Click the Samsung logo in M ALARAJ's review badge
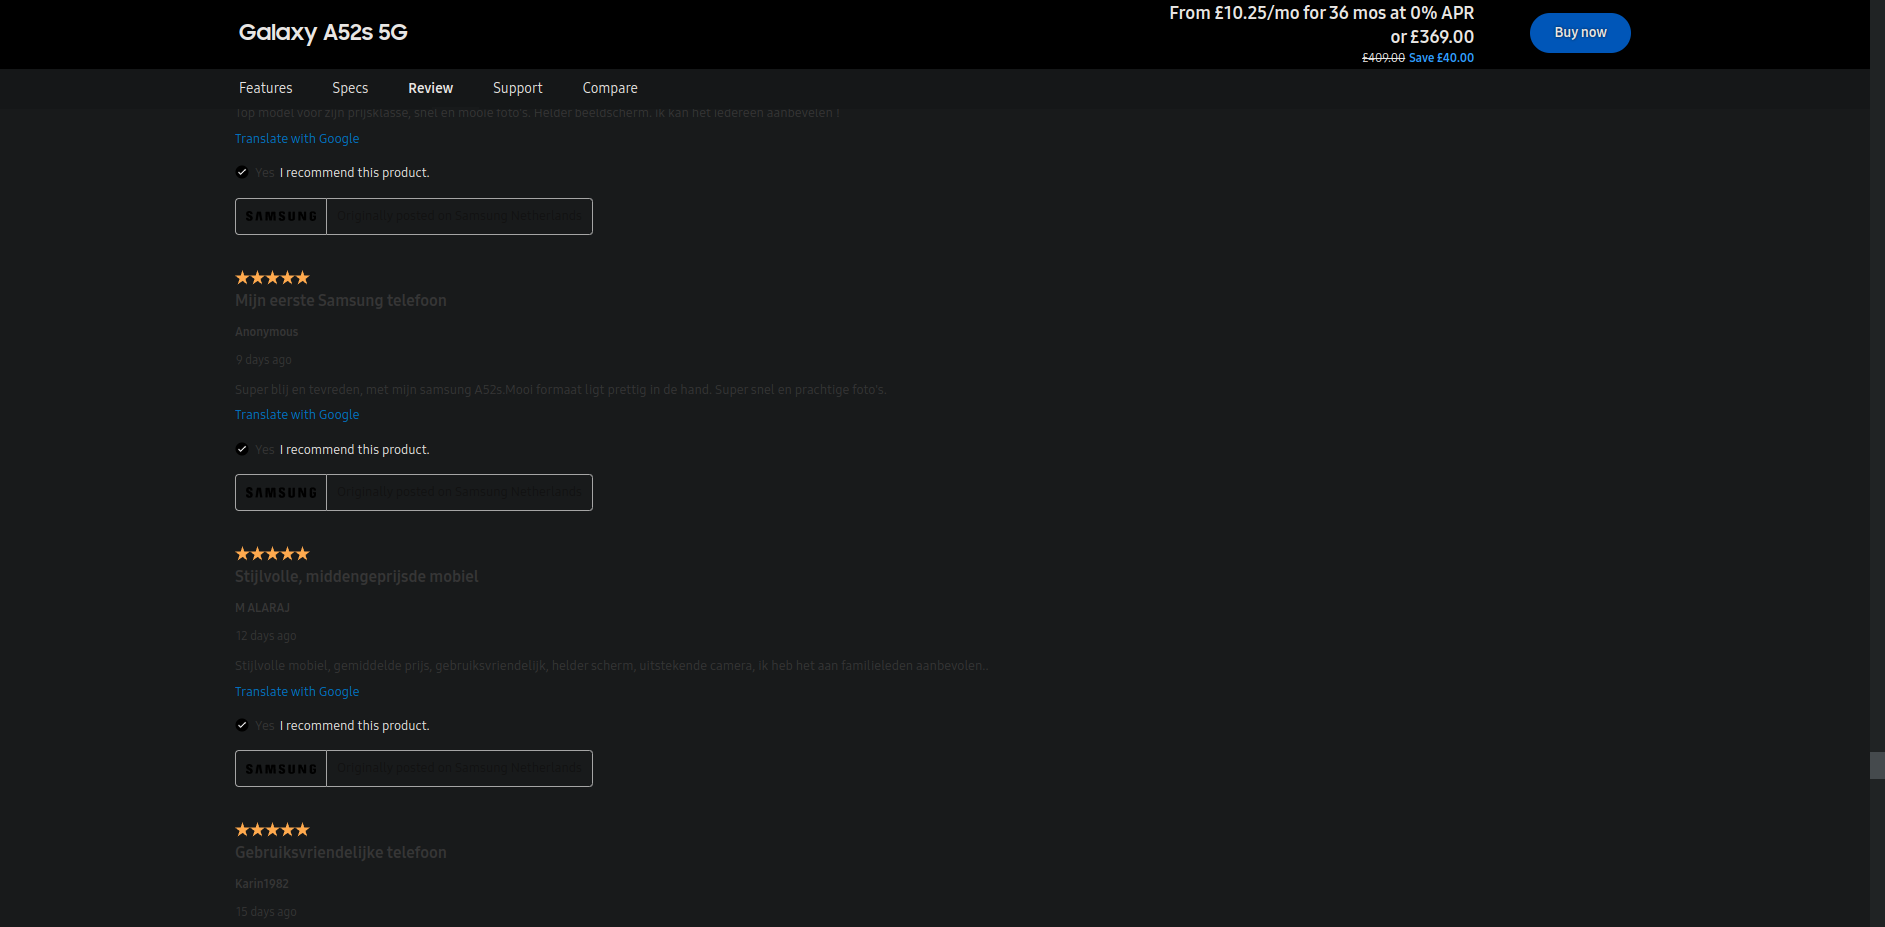1885x927 pixels. pos(280,768)
